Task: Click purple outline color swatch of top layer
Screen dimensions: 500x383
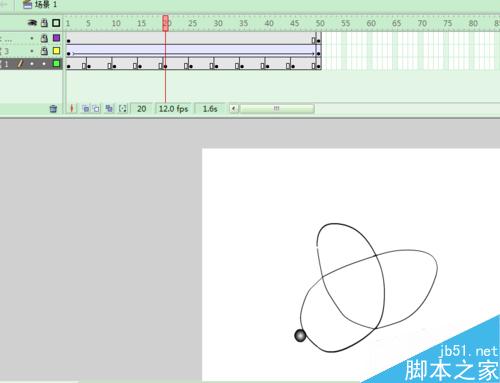Action: point(56,38)
